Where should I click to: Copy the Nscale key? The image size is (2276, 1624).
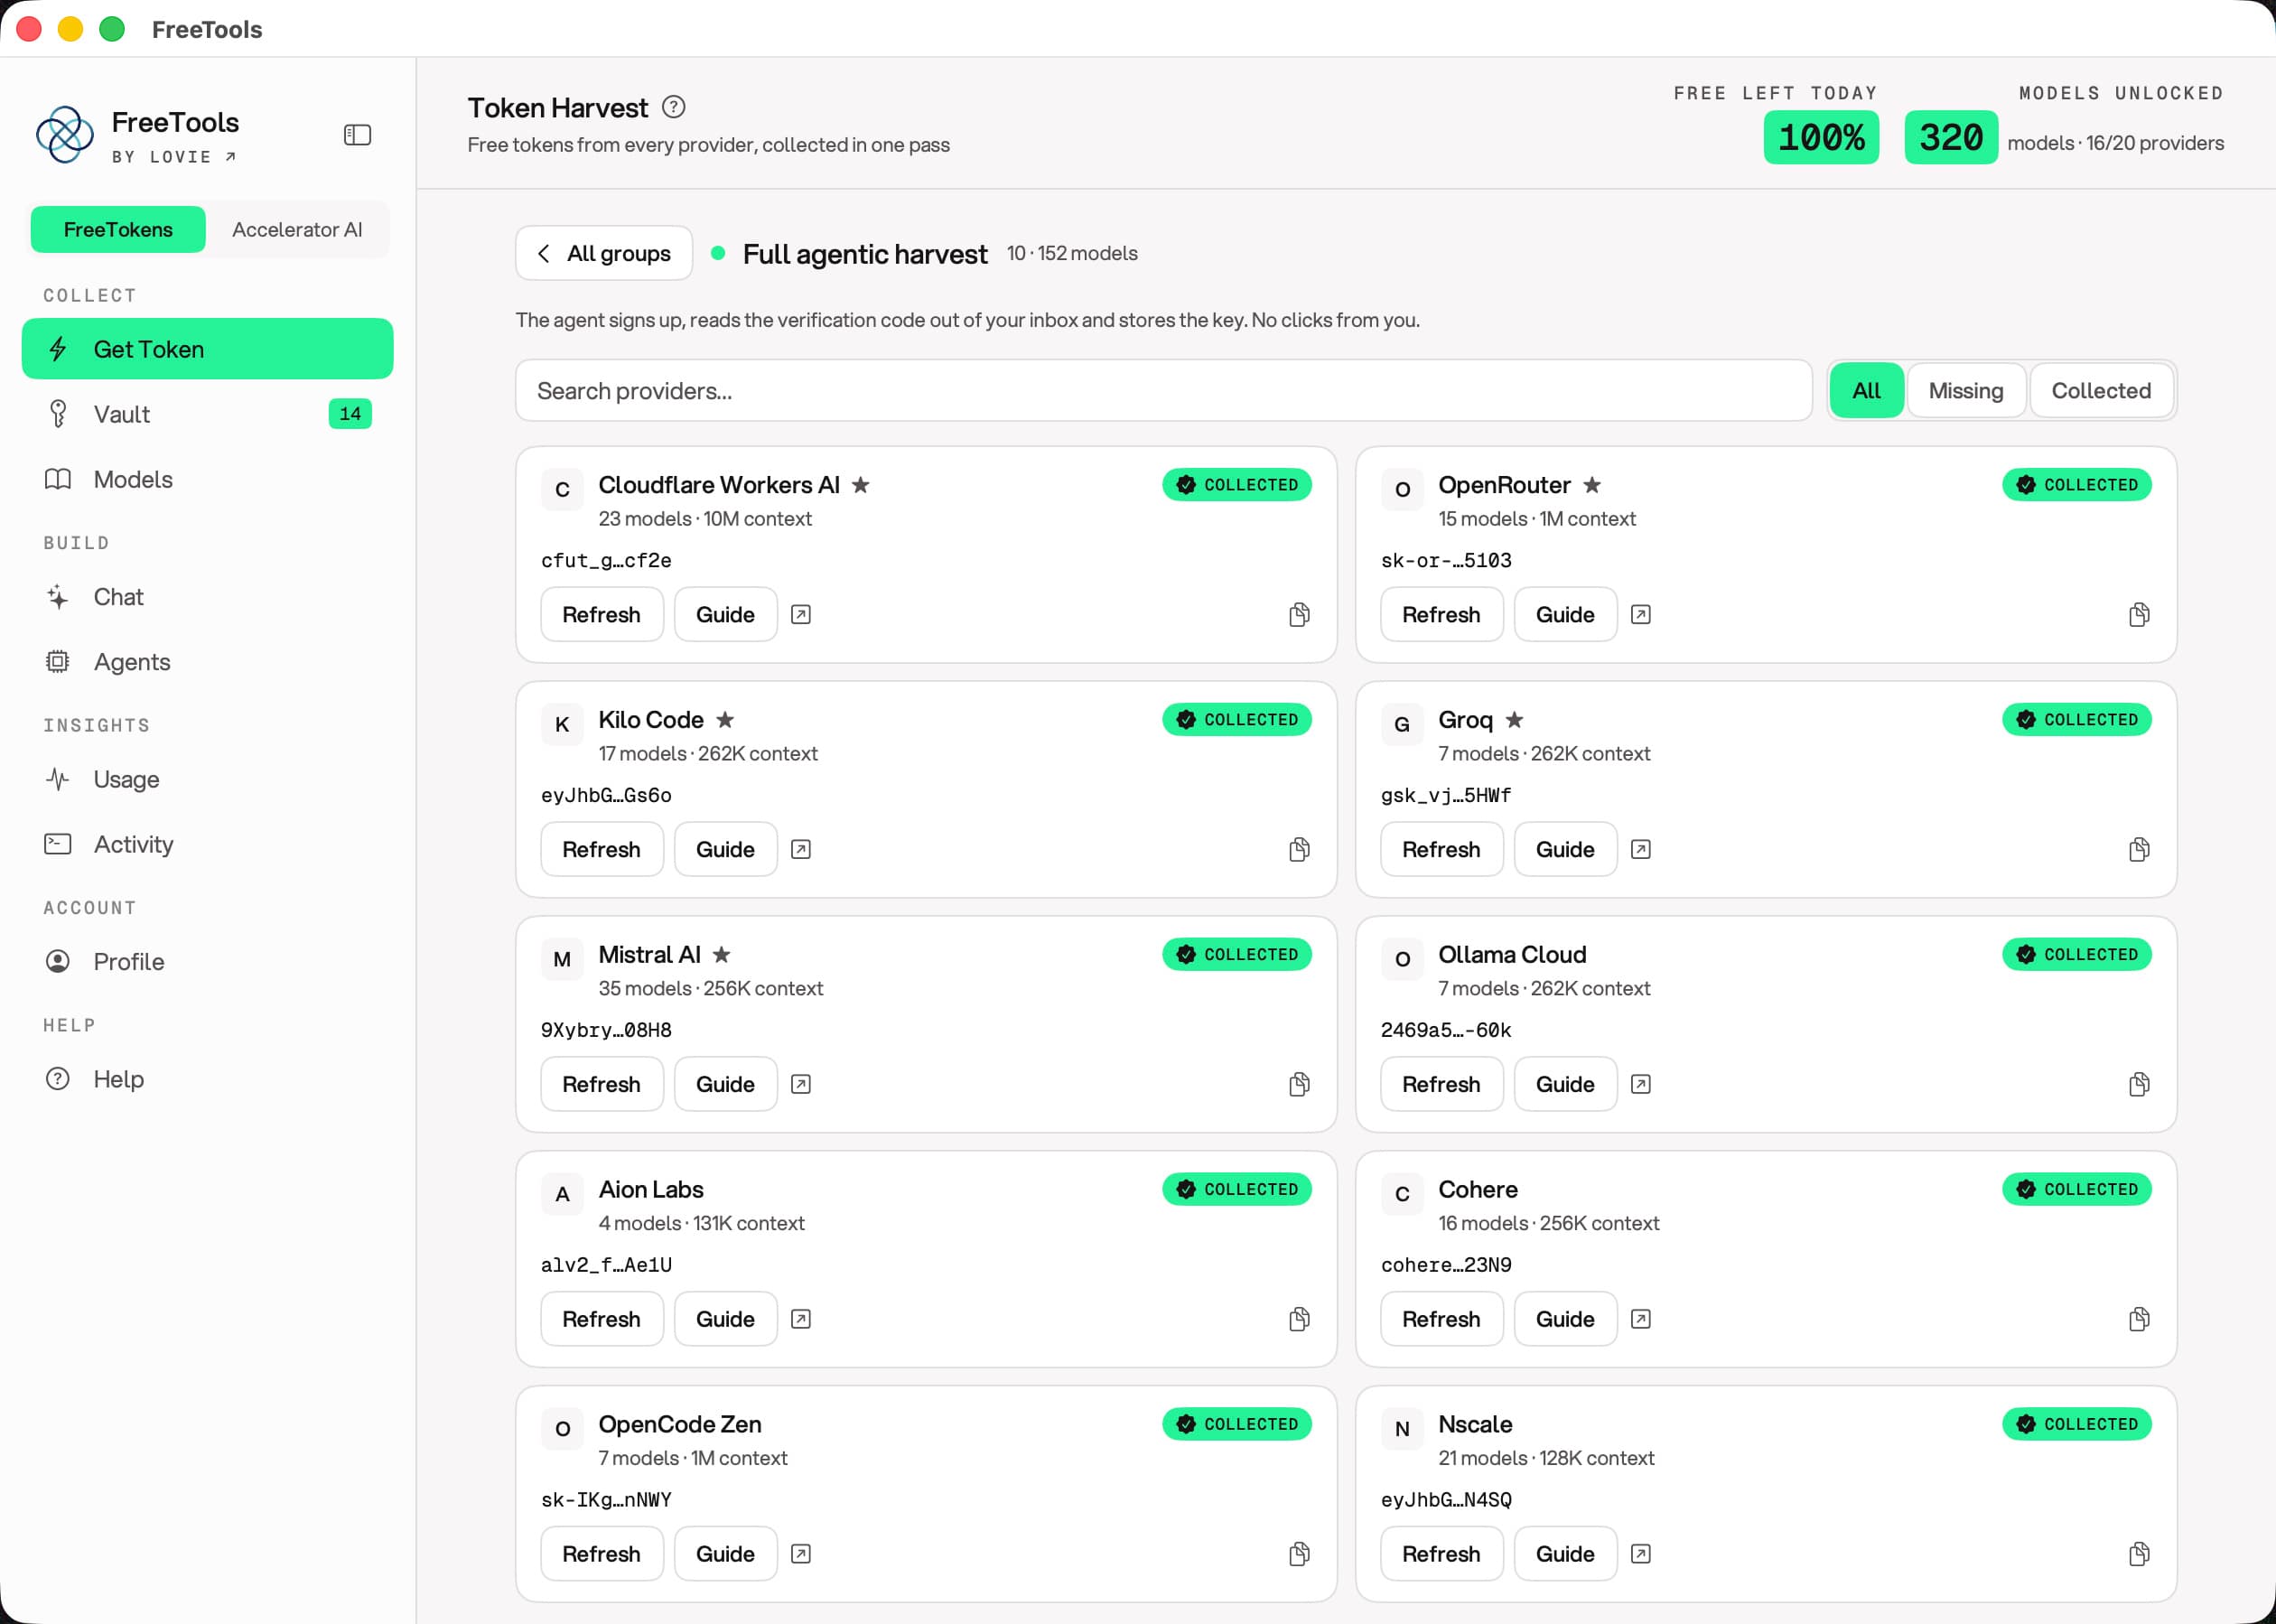[2139, 1554]
